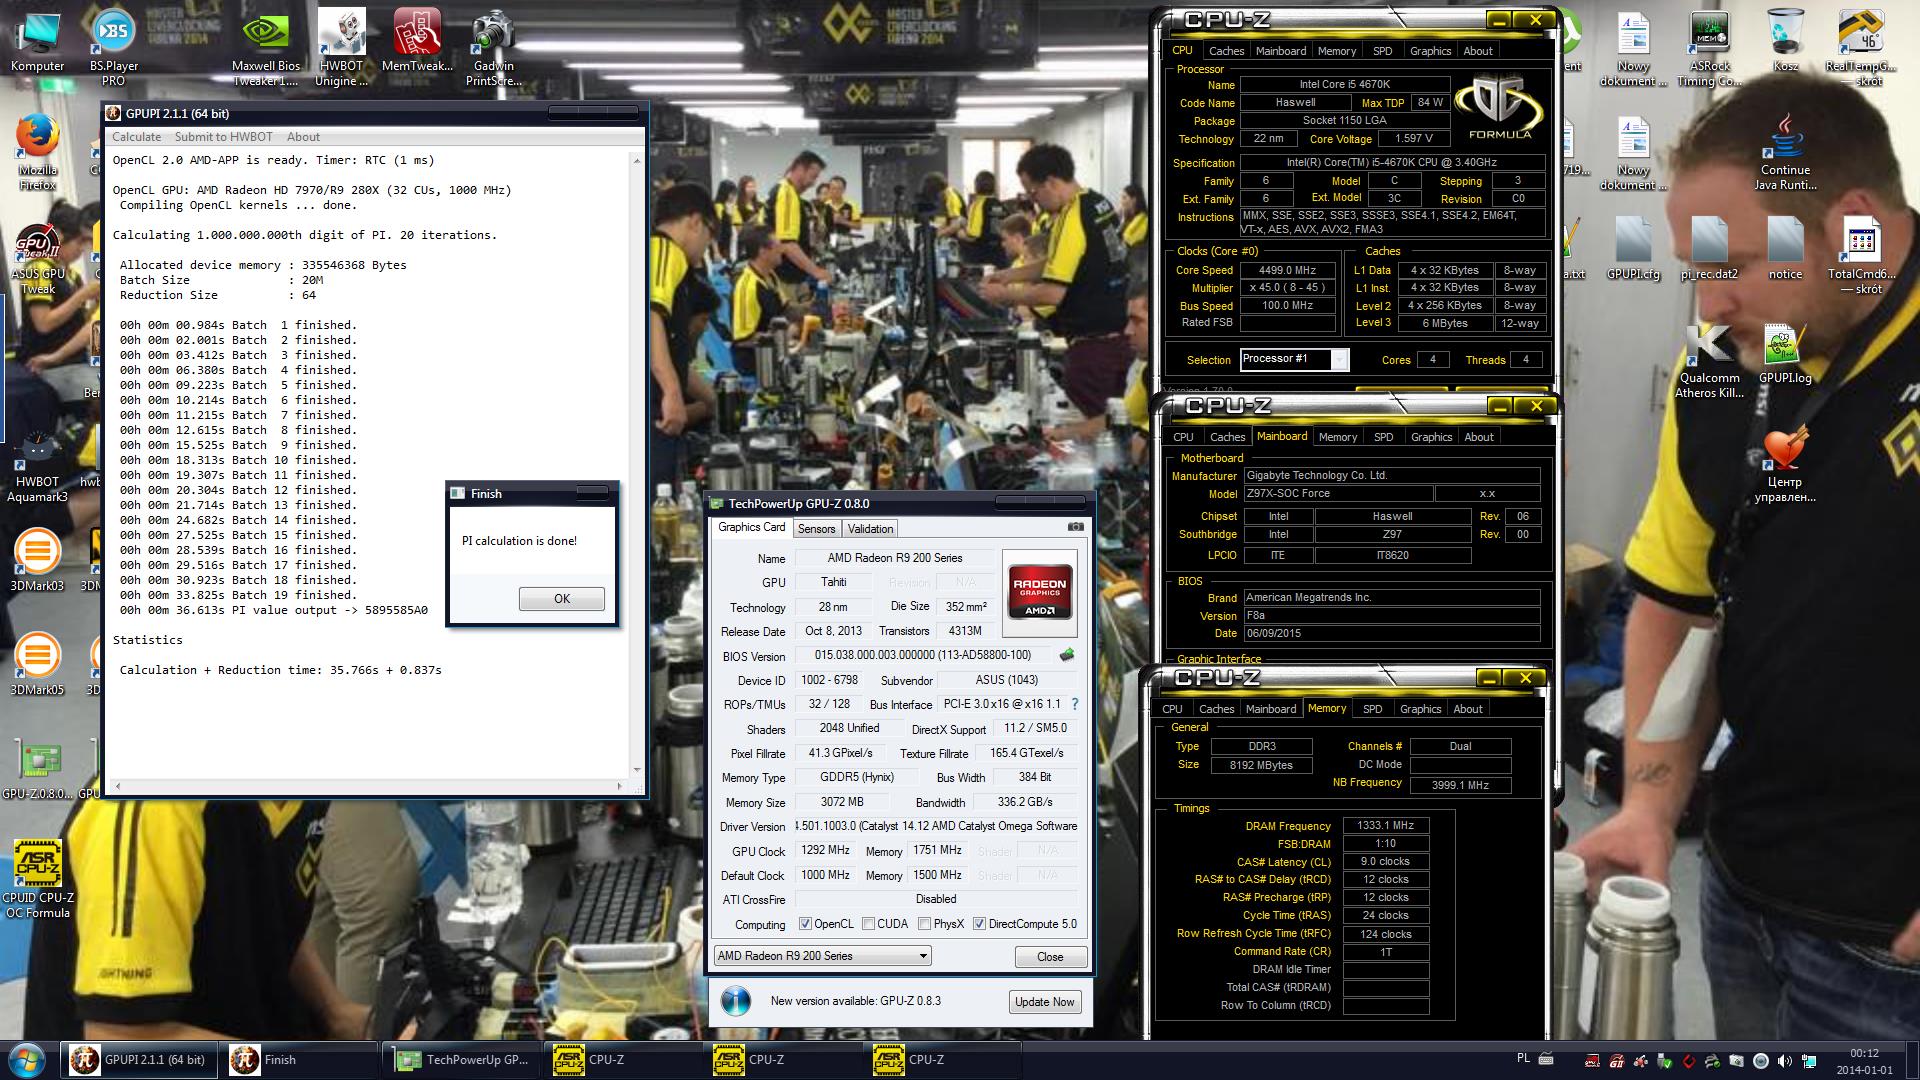Open the Gadwin PrintScreen desktop icon

point(494,48)
